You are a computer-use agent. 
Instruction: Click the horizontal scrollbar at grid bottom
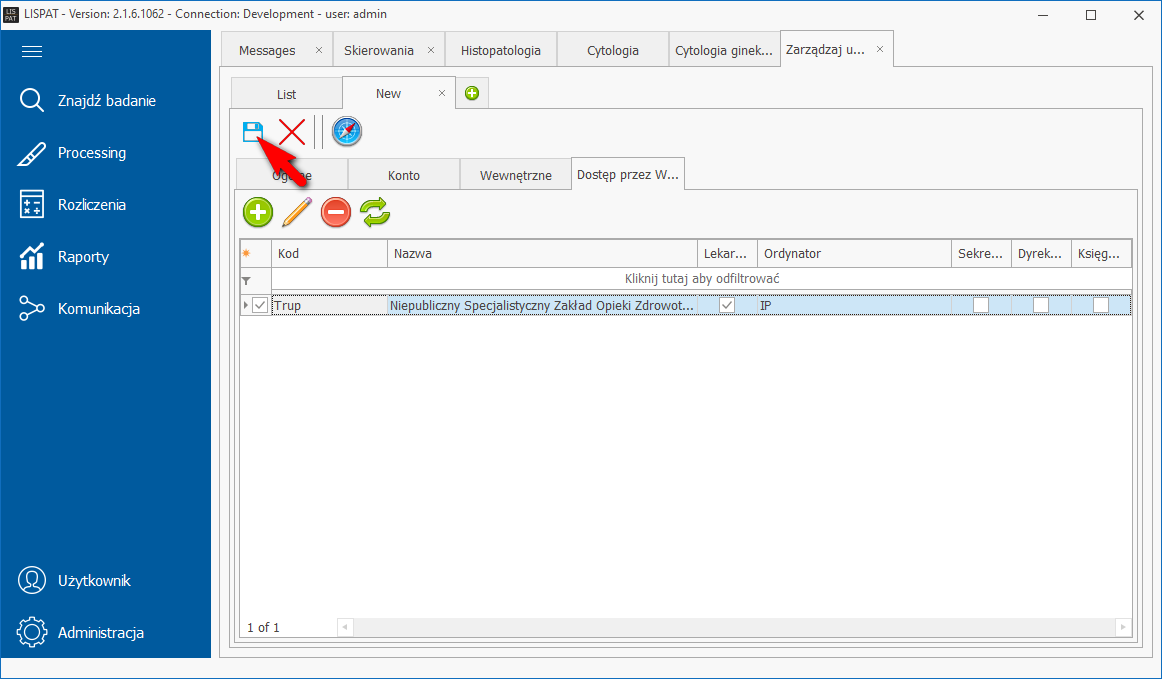click(730, 627)
